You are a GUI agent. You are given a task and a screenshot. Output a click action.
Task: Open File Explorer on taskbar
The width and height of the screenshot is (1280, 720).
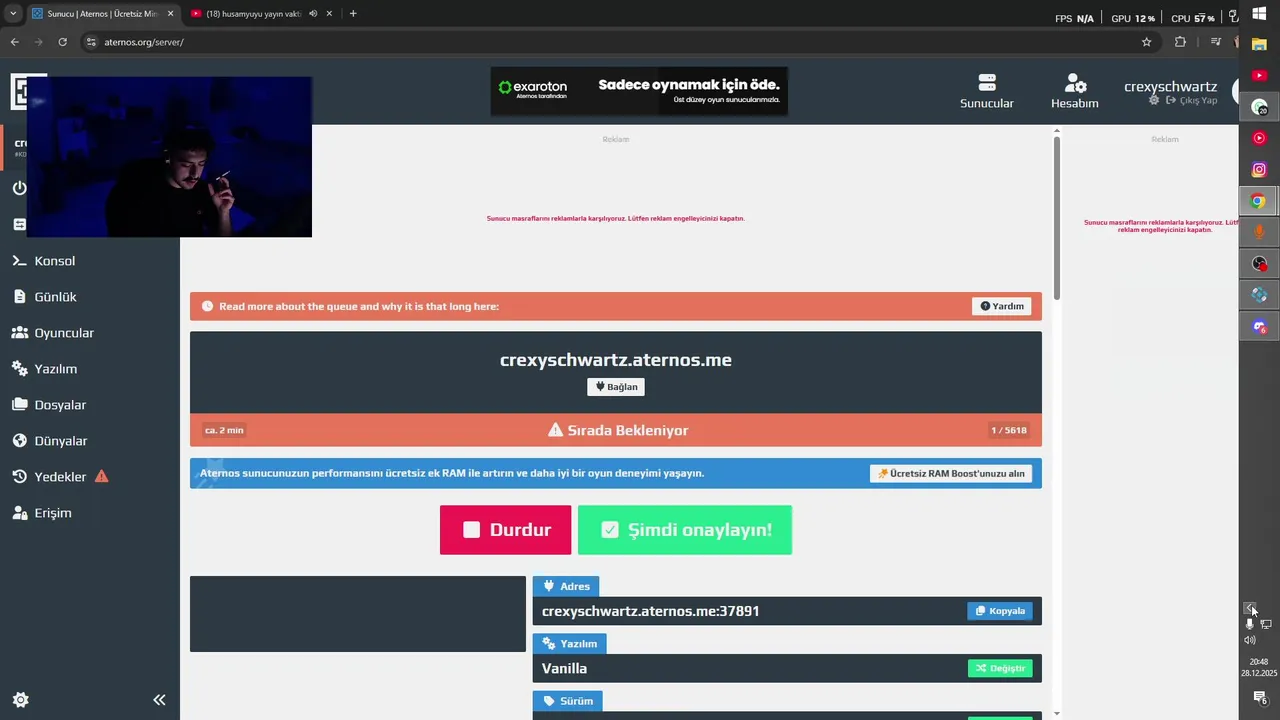click(x=1259, y=45)
